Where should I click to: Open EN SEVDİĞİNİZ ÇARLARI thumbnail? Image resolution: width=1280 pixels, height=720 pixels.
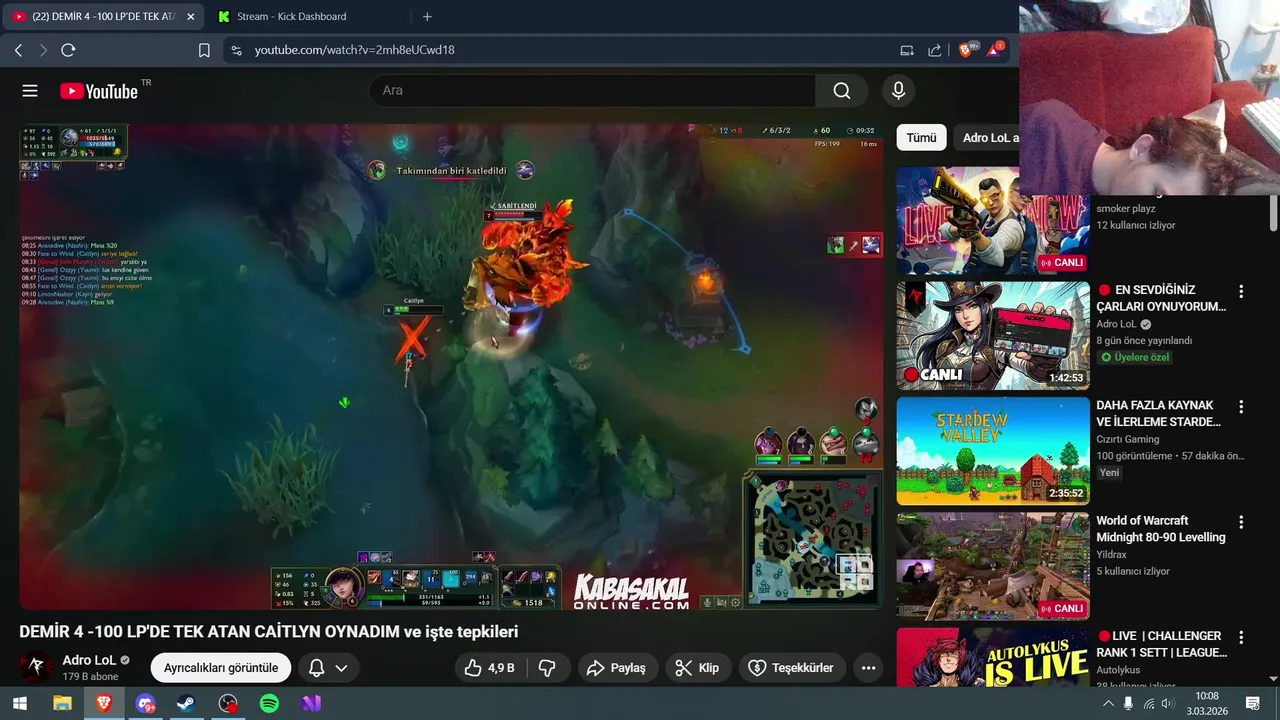[993, 335]
